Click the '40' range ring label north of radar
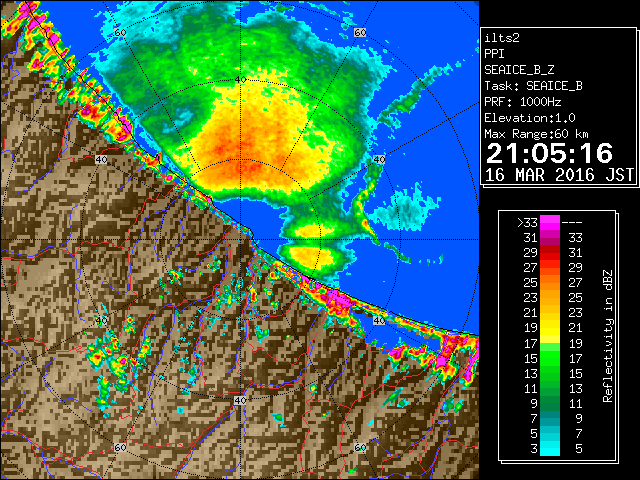The image size is (640, 480). 240,80
